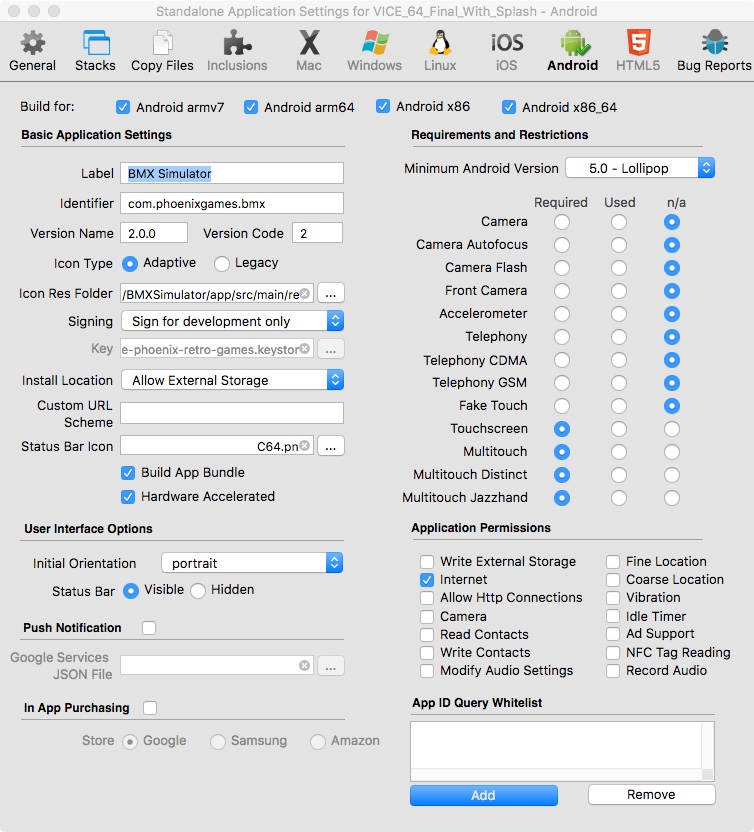Click the Remove whitelist button

651,795
